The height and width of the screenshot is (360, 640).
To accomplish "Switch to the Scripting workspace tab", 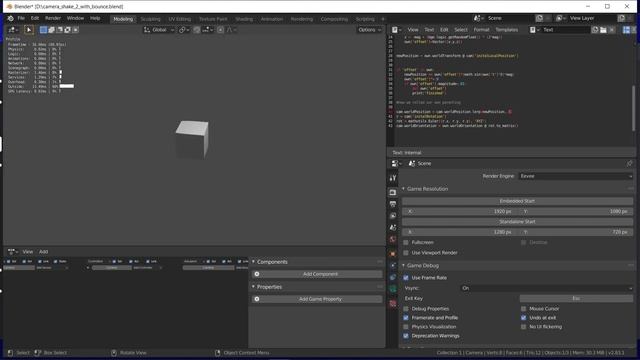I will click(365, 19).
